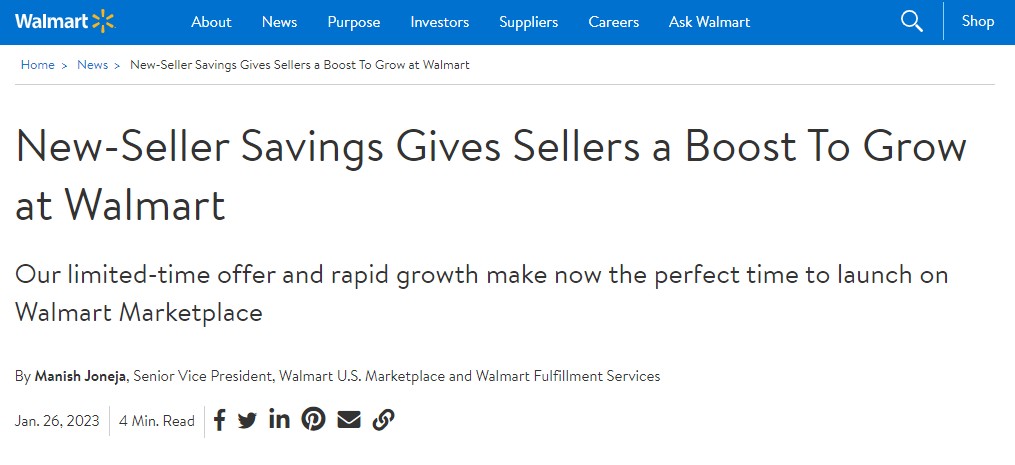Open the Careers navigation item
Image resolution: width=1015 pixels, height=465 pixels.
(x=614, y=22)
